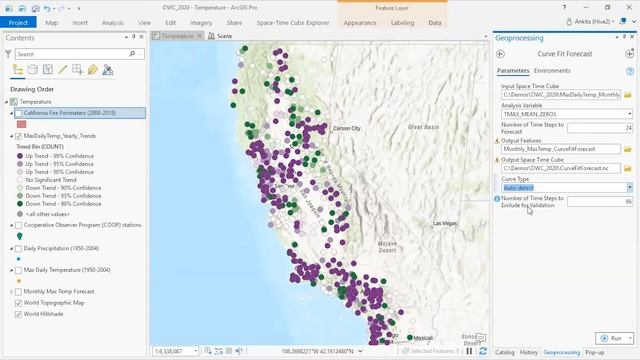The height and width of the screenshot is (360, 640).
Task: Collapse the Cooperative Observer Program stations legend
Action: [x=11, y=225]
